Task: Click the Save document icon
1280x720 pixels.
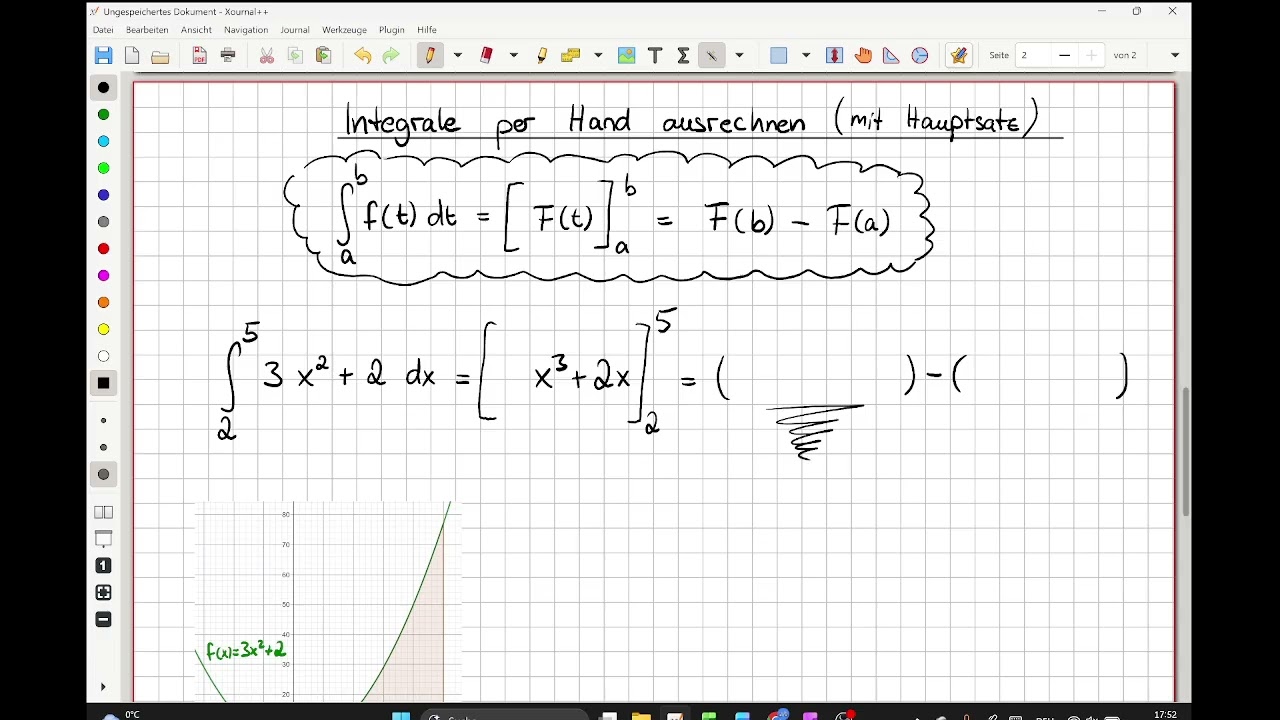Action: click(x=103, y=56)
